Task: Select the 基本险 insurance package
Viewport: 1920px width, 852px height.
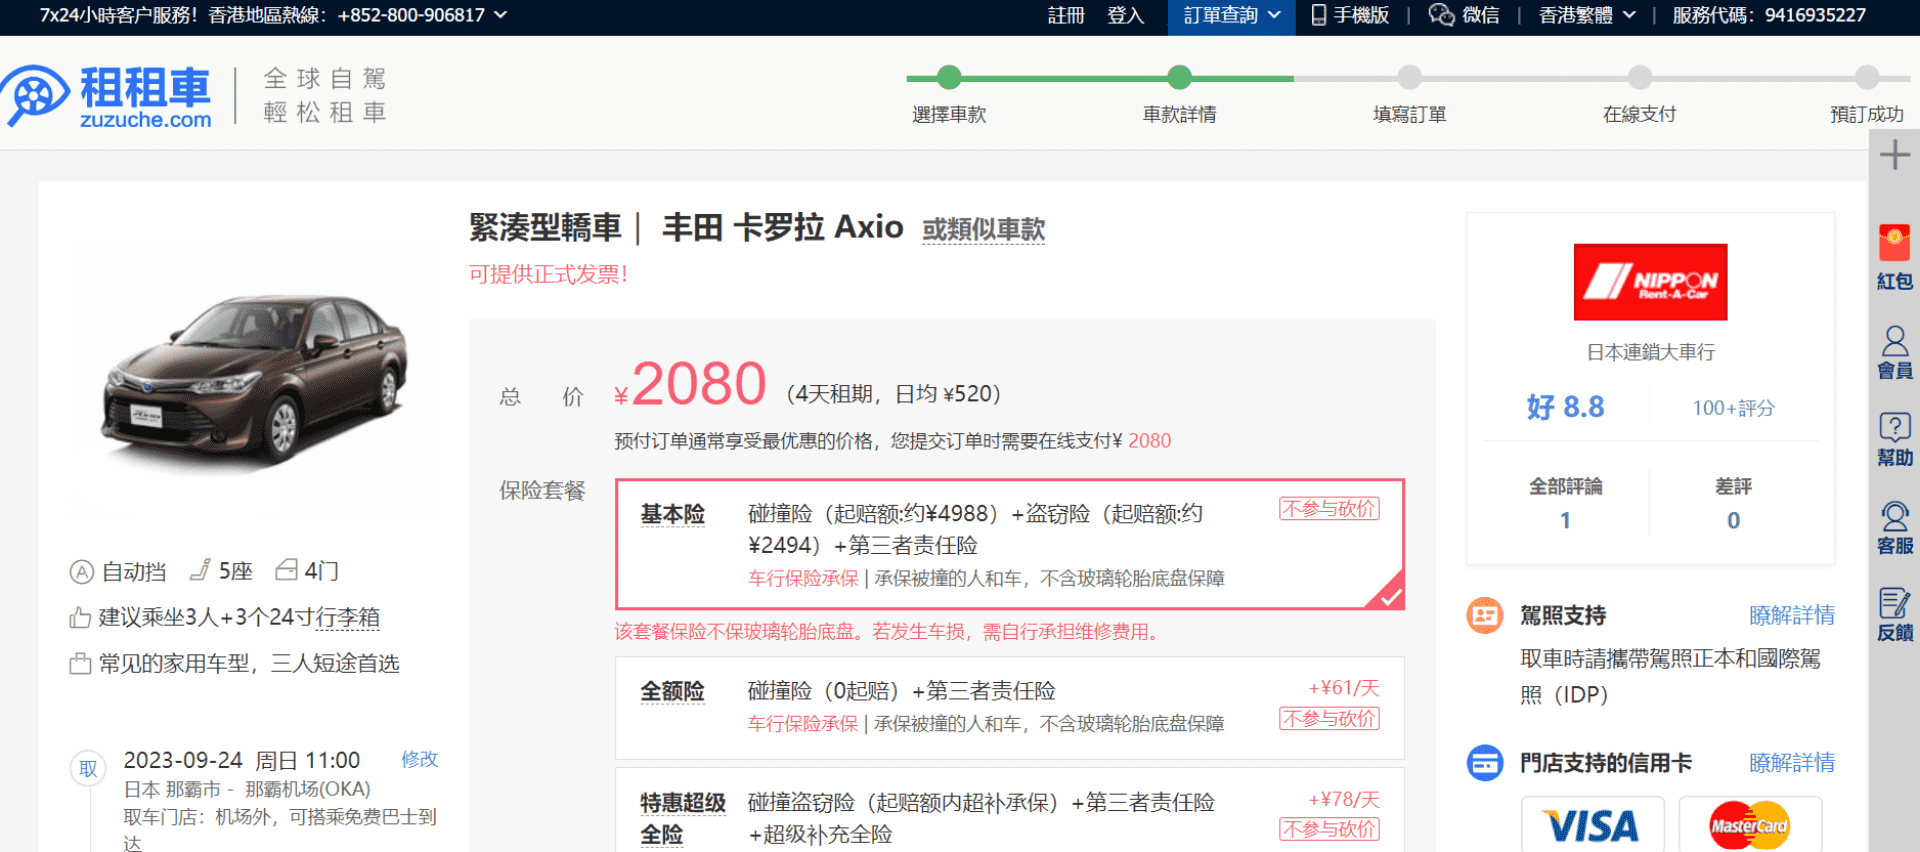Action: point(1010,544)
